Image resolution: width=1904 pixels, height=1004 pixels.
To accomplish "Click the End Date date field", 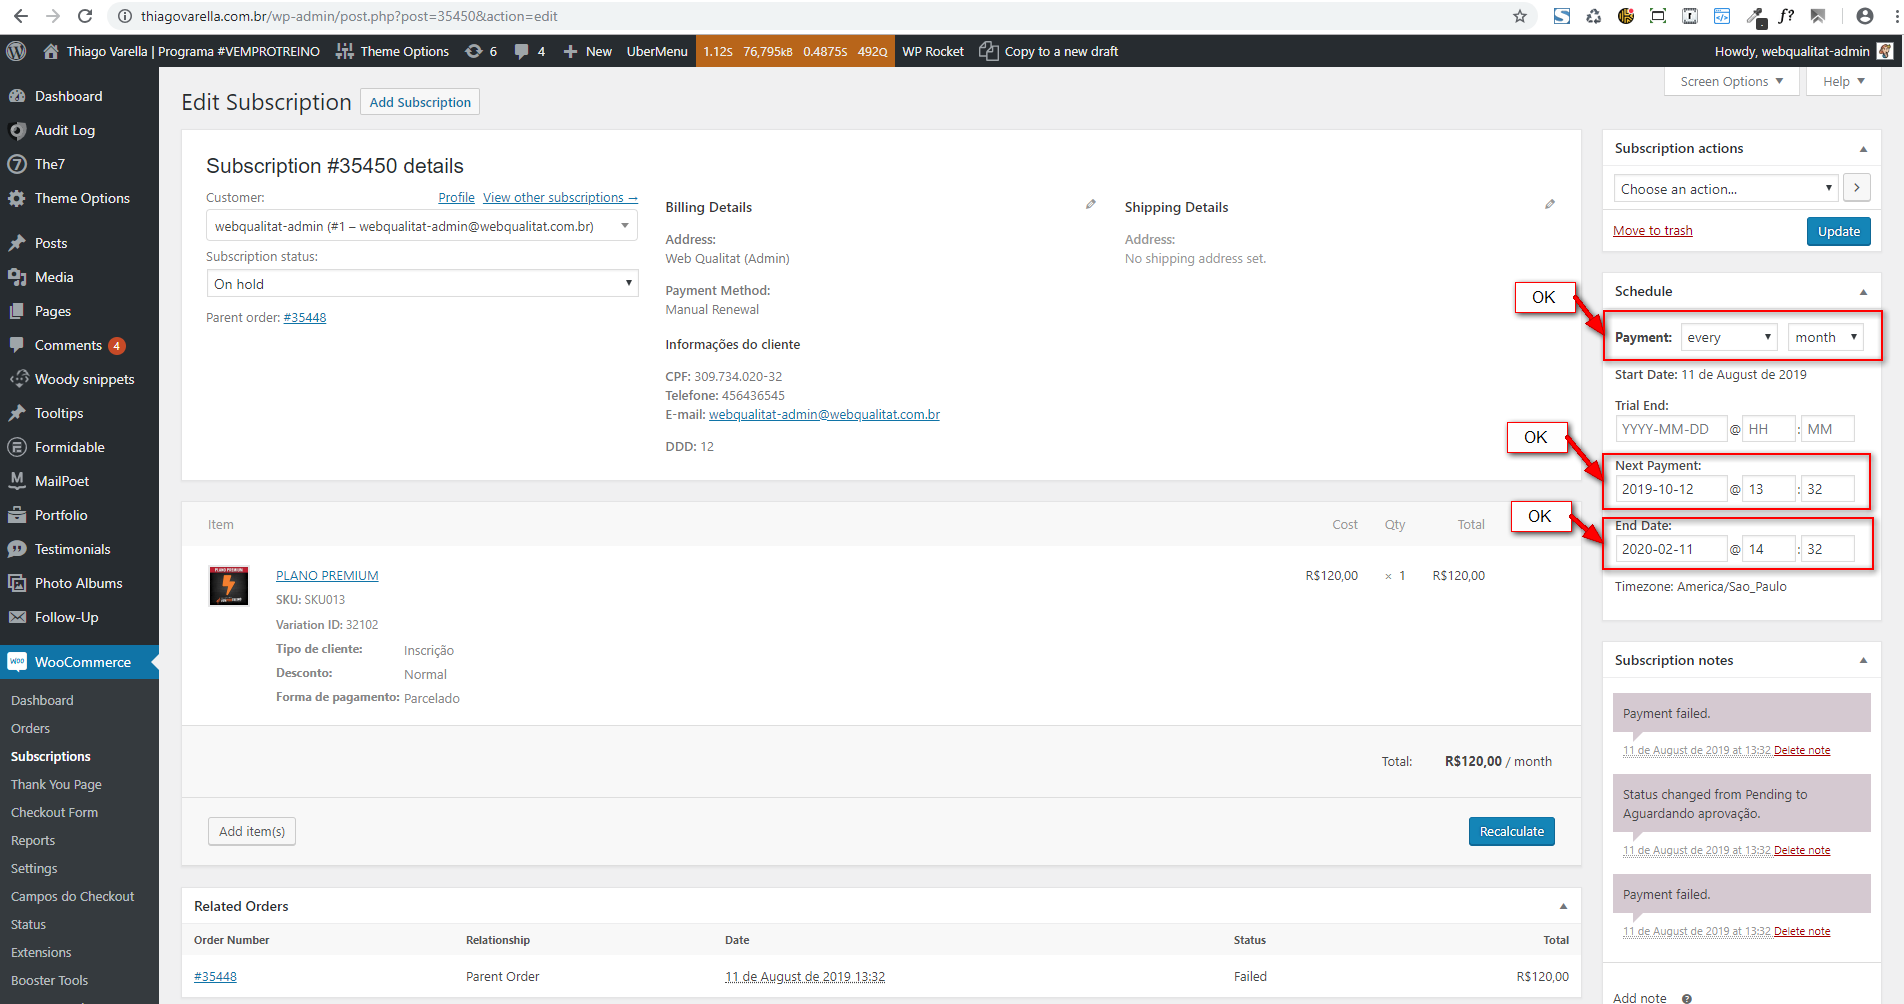I will click(1671, 549).
